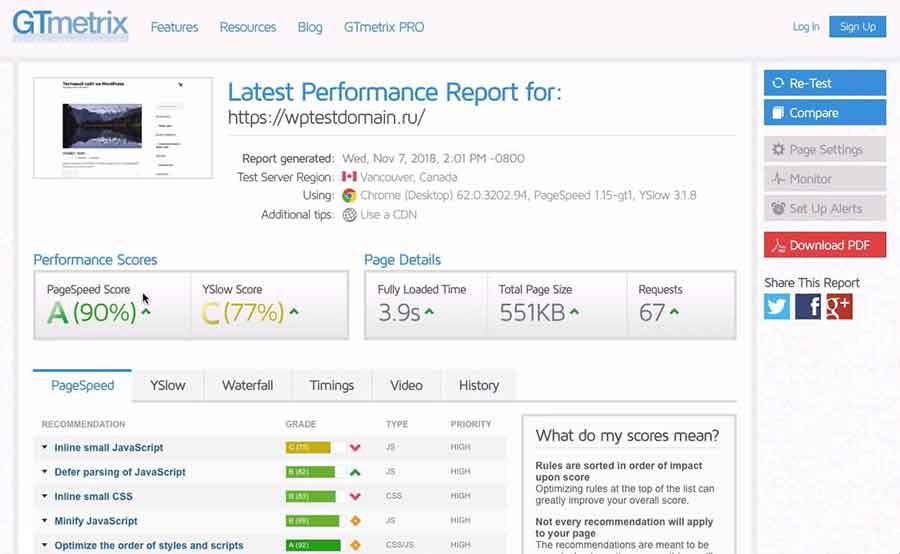Screen dimensions: 900x554
Task: Open the site screenshot thumbnail
Action: [x=123, y=128]
